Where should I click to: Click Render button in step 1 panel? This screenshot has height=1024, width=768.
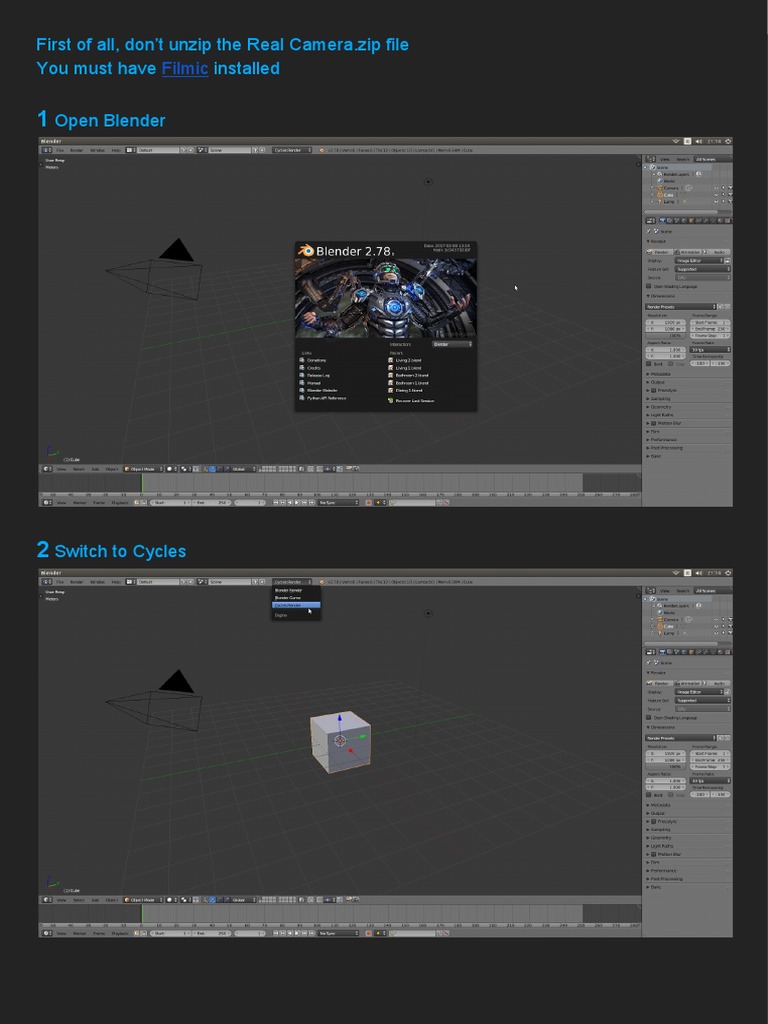pos(659,251)
